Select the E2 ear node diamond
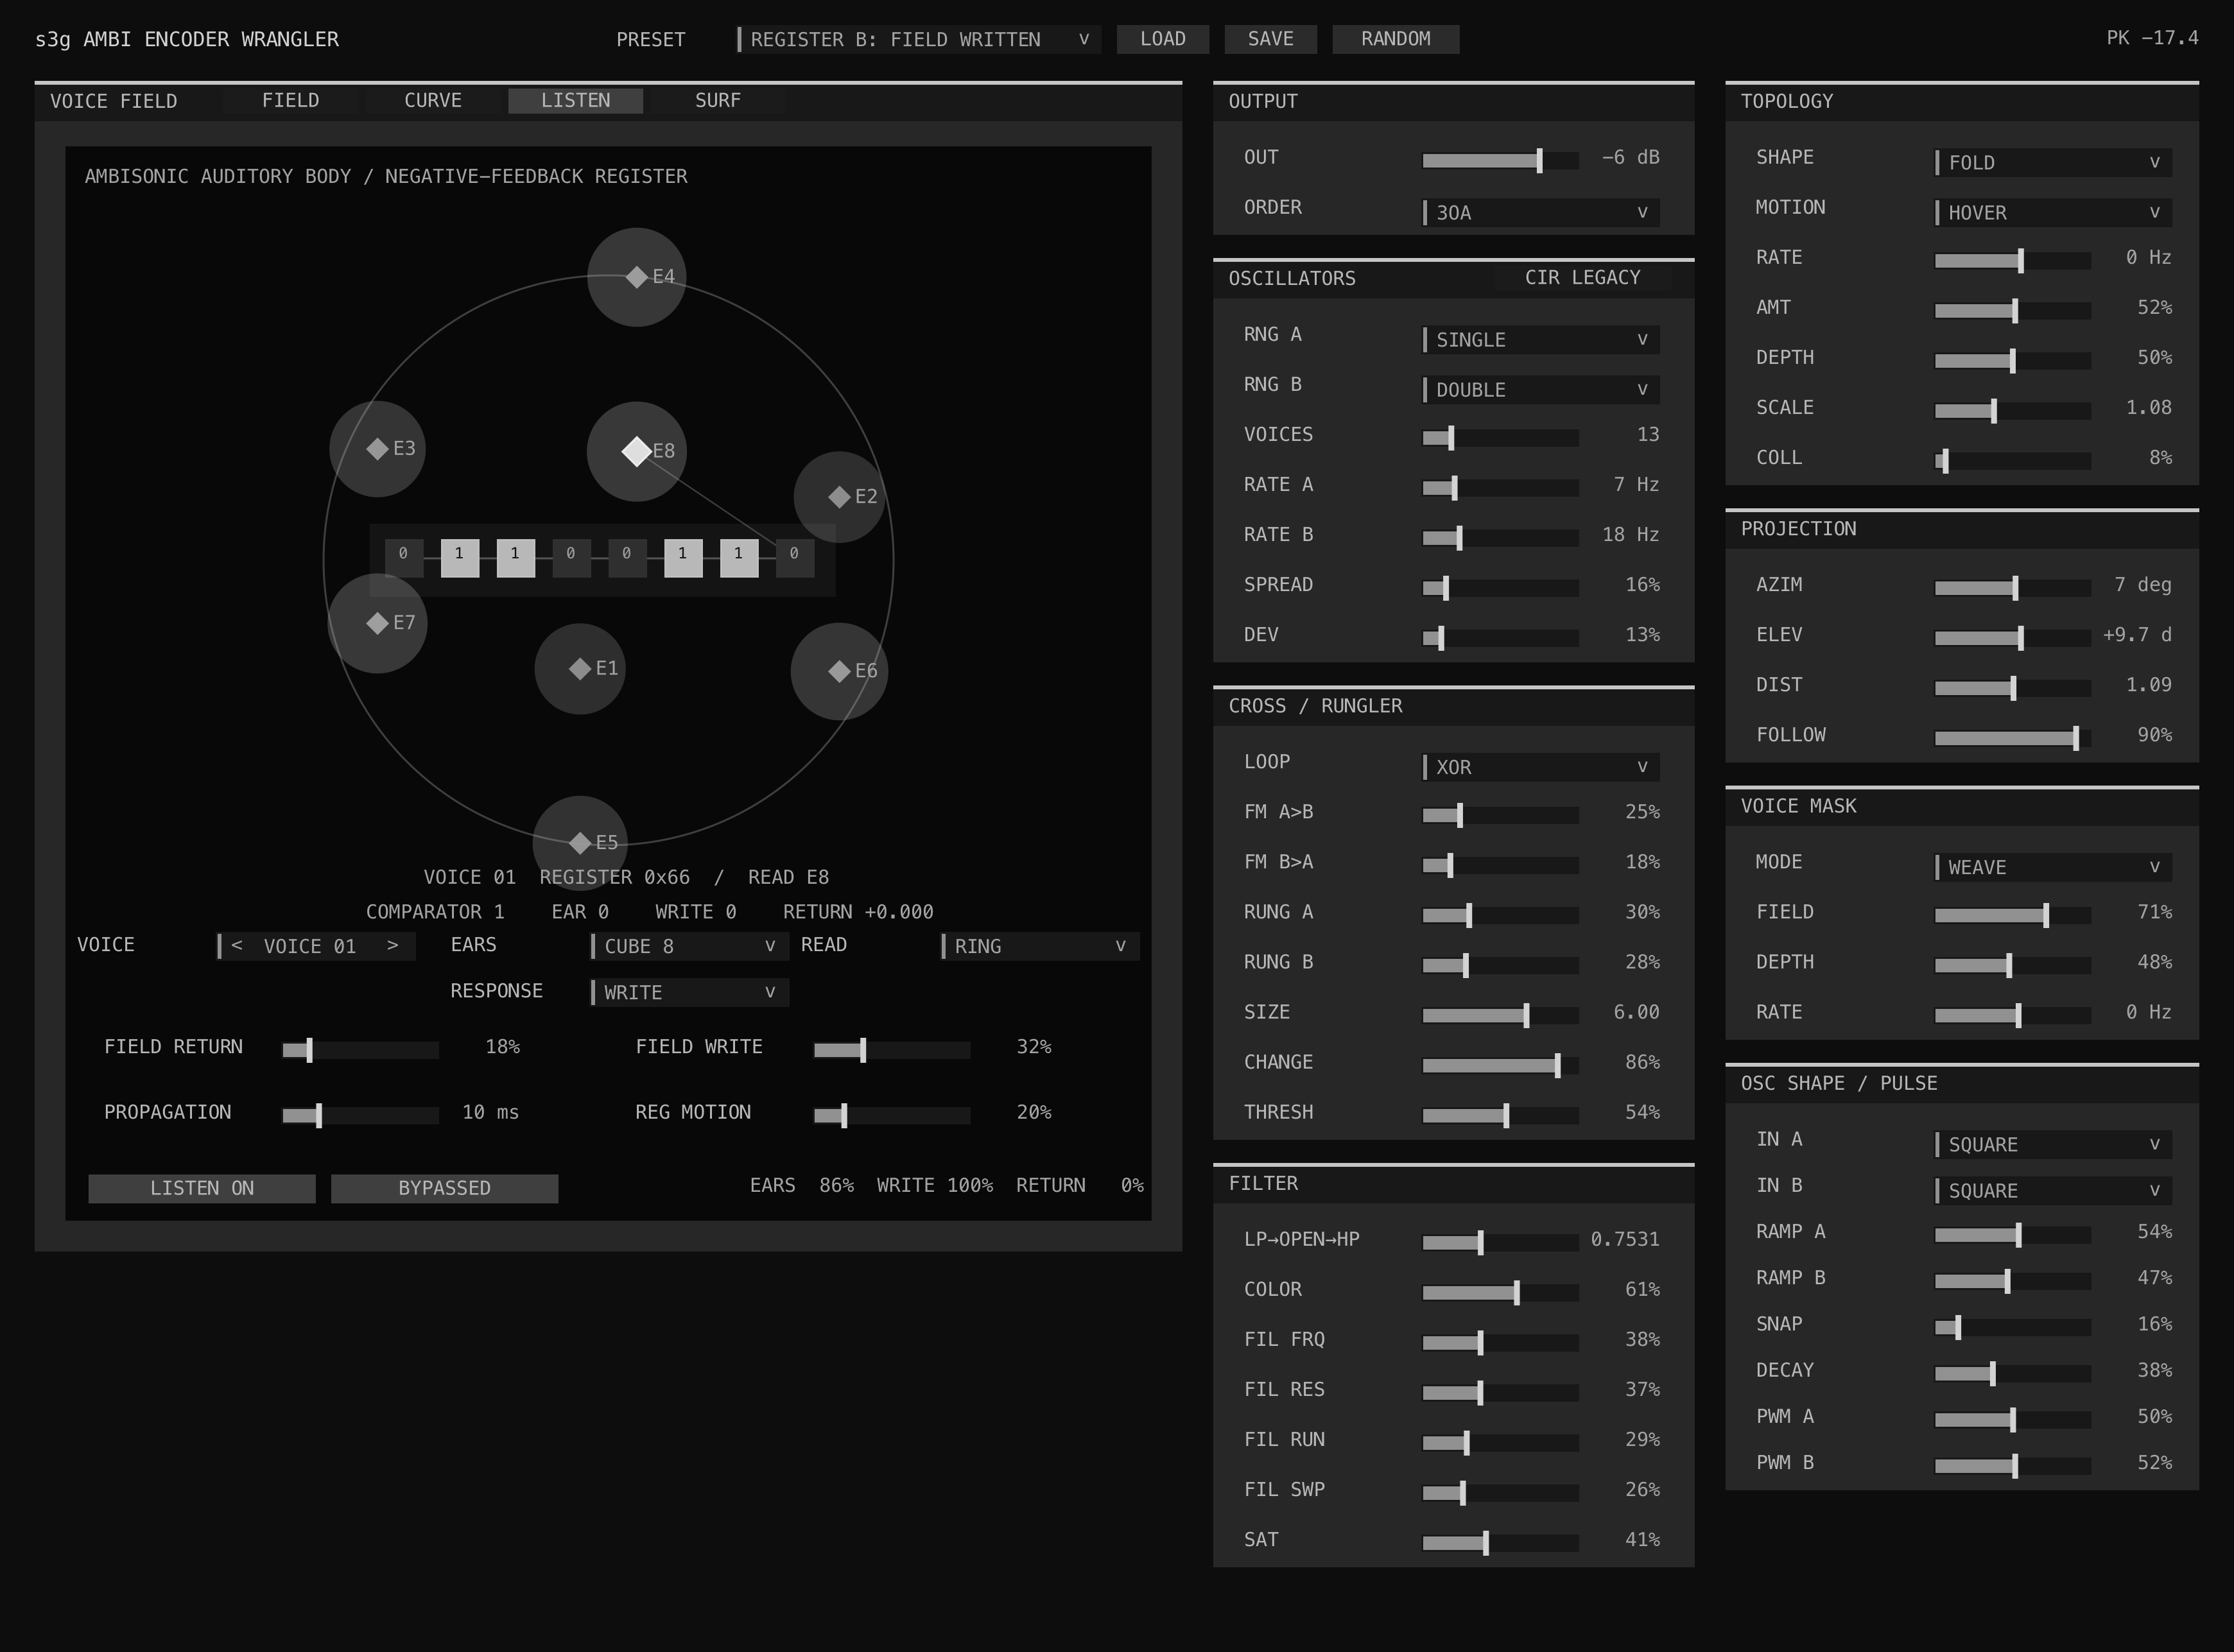2234x1652 pixels. point(839,496)
